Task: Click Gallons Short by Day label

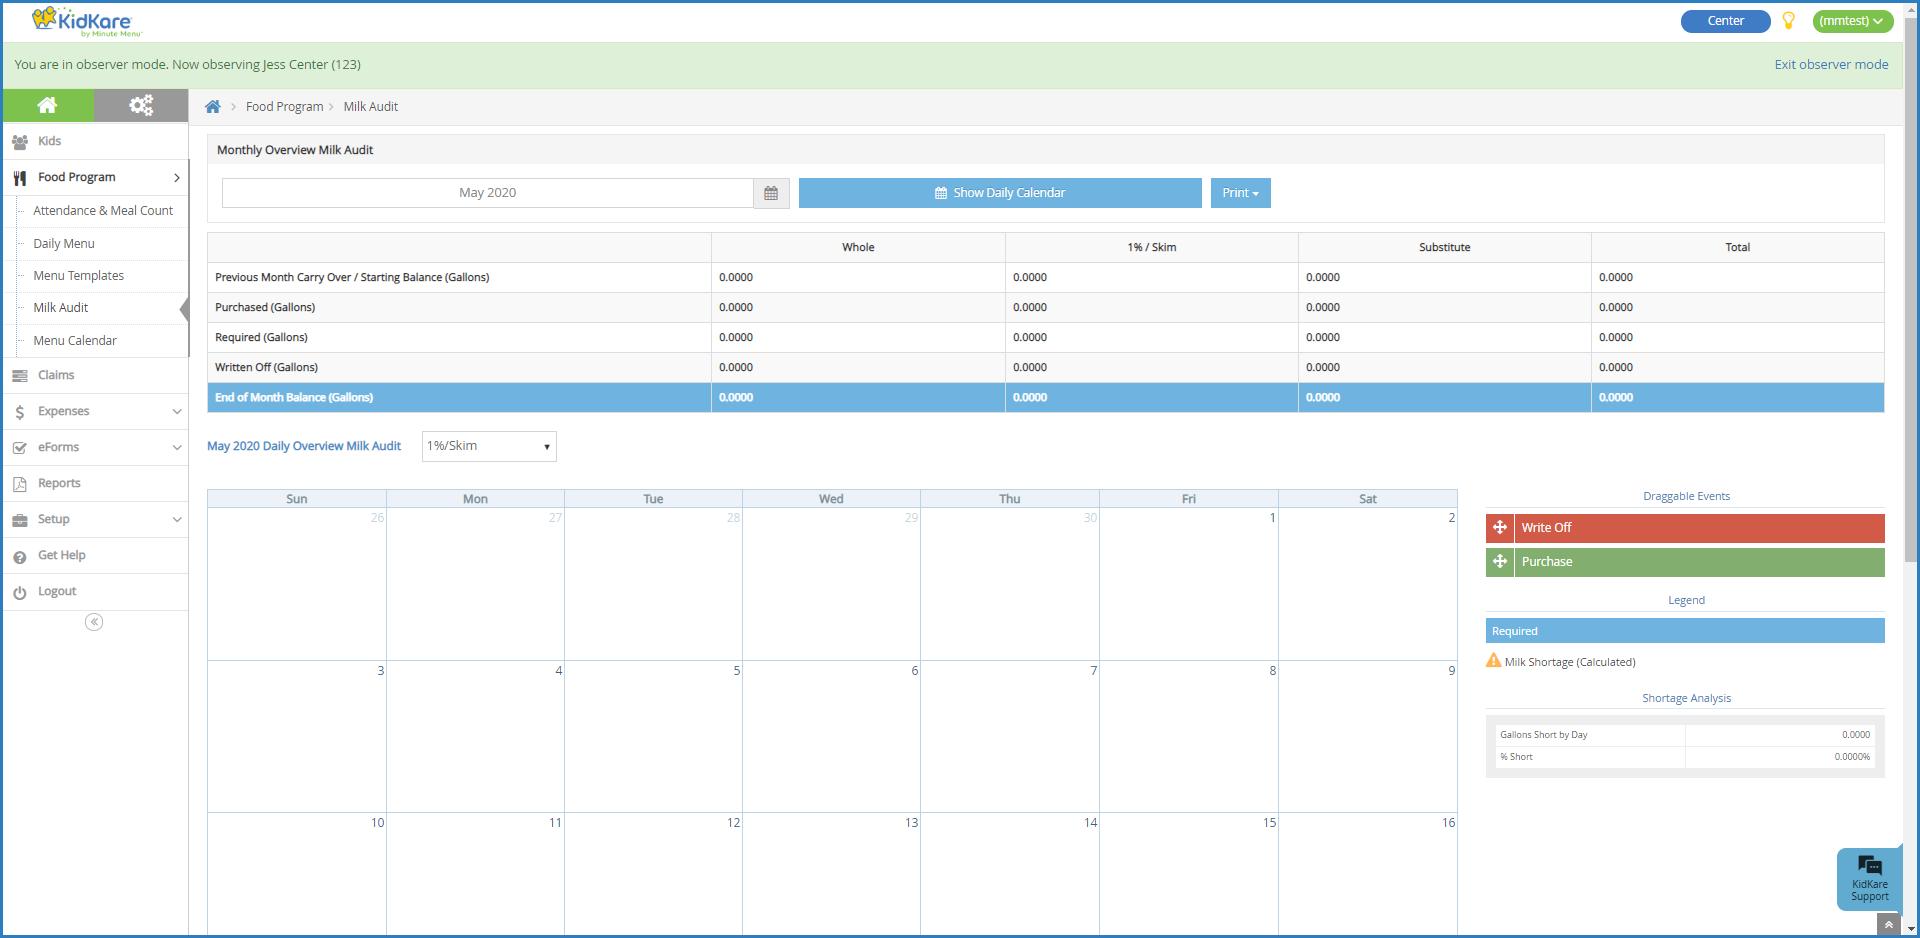Action: (x=1544, y=735)
